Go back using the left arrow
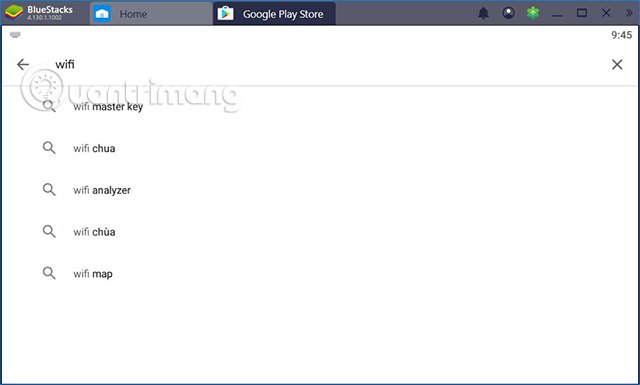Viewport: 640px width, 385px height. pos(23,64)
